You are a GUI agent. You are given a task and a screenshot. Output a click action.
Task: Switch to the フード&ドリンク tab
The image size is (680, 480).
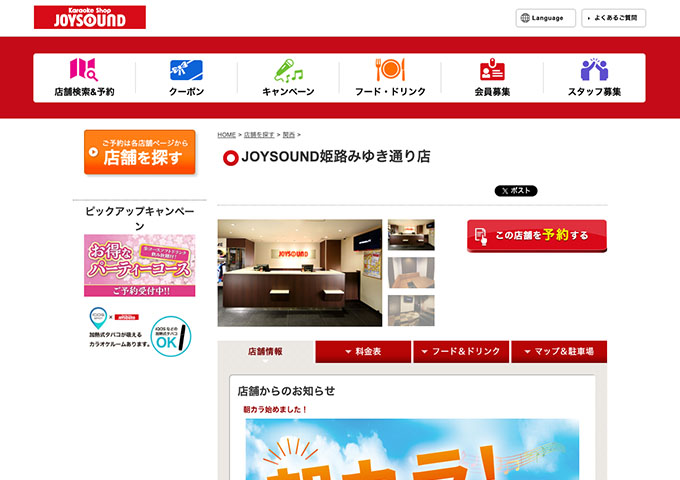click(x=461, y=352)
